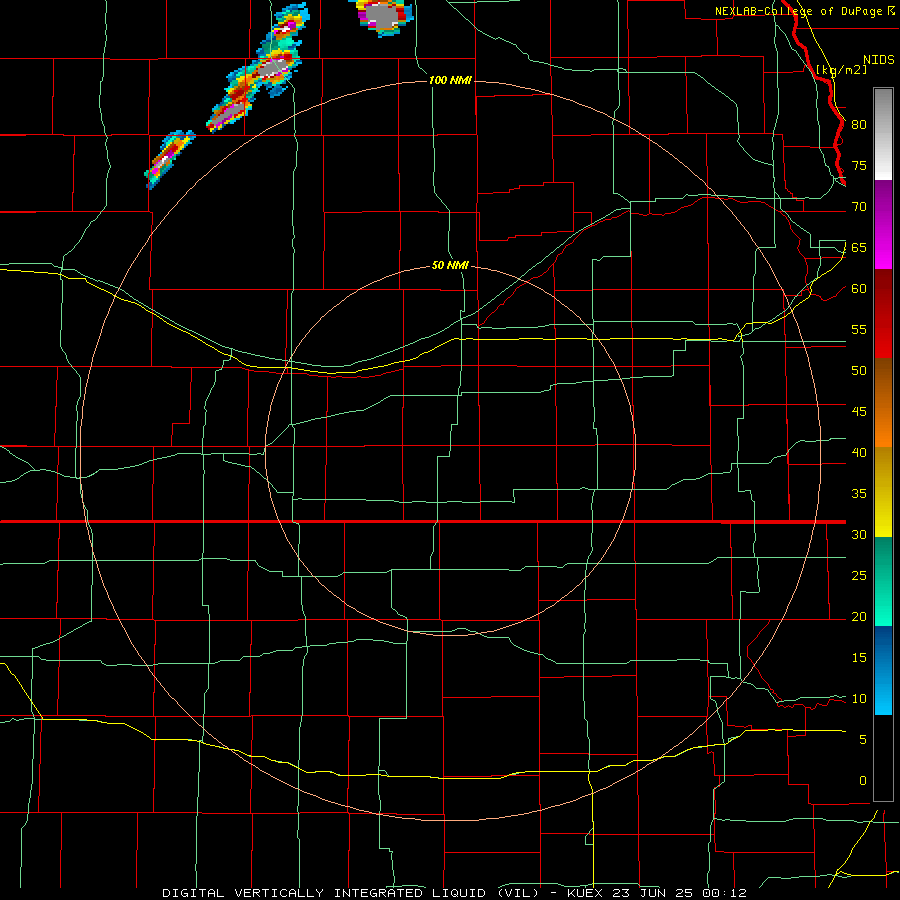Pick the purple-magenta segment of the color bar
900x900 pixels.
tap(883, 225)
